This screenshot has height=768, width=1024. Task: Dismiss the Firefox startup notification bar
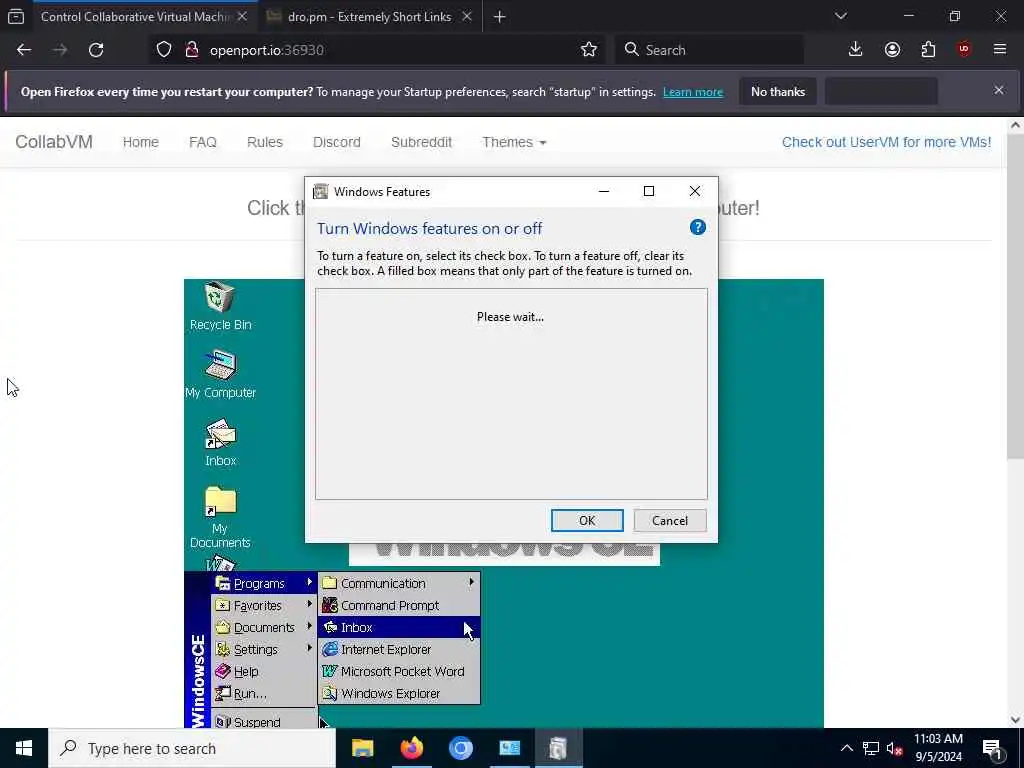coord(999,90)
